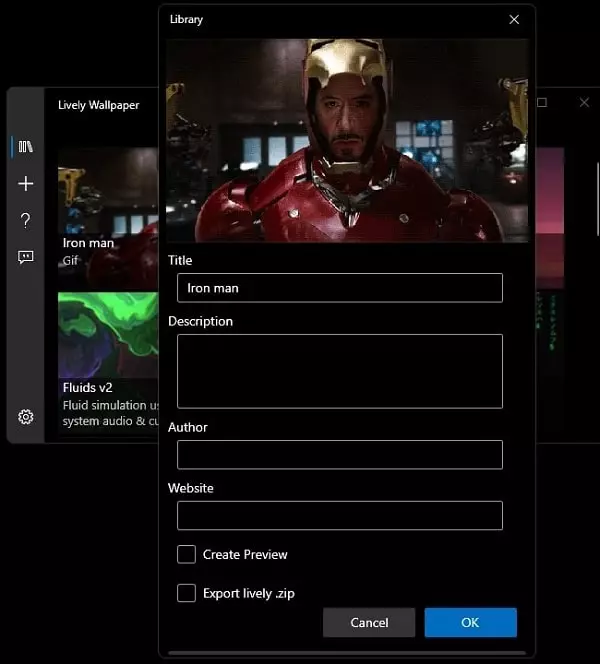Click the Author input field
Image resolution: width=600 pixels, height=664 pixels.
coord(340,455)
